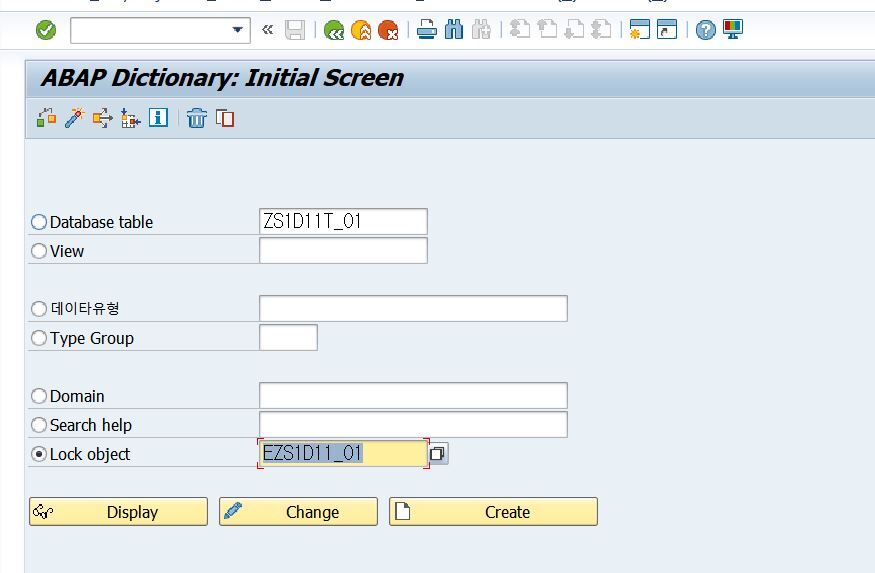Click the Search help input field
Viewport: 875px width, 573px height.
tap(414, 425)
